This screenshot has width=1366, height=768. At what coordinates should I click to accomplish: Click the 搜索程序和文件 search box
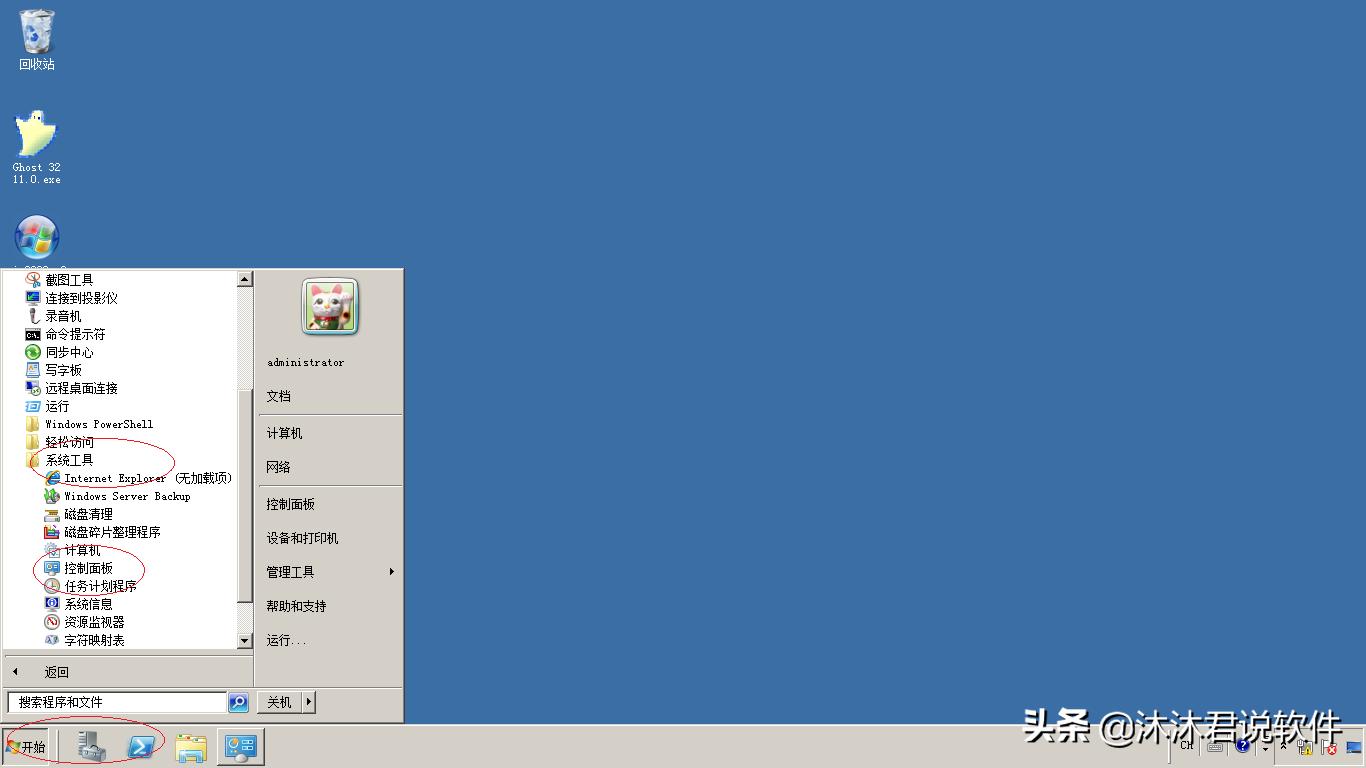(x=115, y=701)
